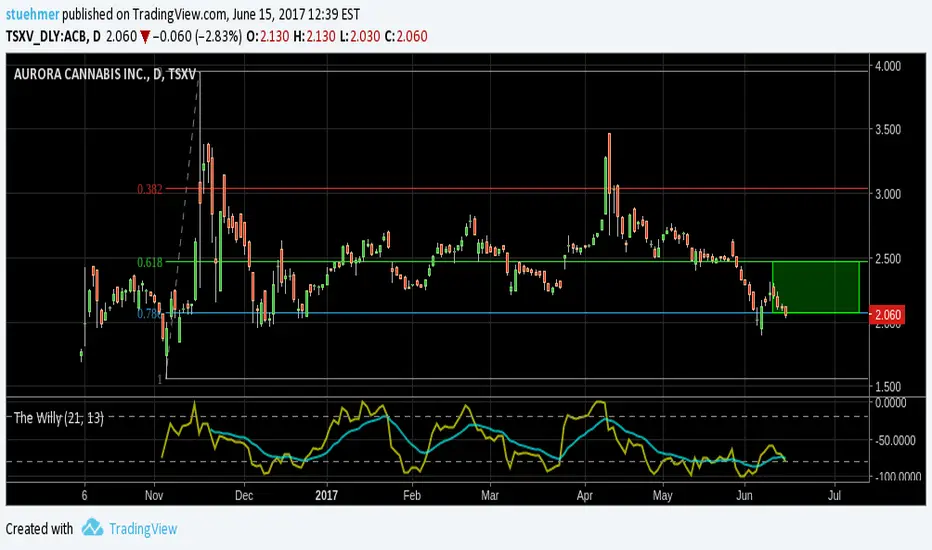Click the −0.060 (−2.83%) change value
This screenshot has height=550, width=932.
pos(197,36)
